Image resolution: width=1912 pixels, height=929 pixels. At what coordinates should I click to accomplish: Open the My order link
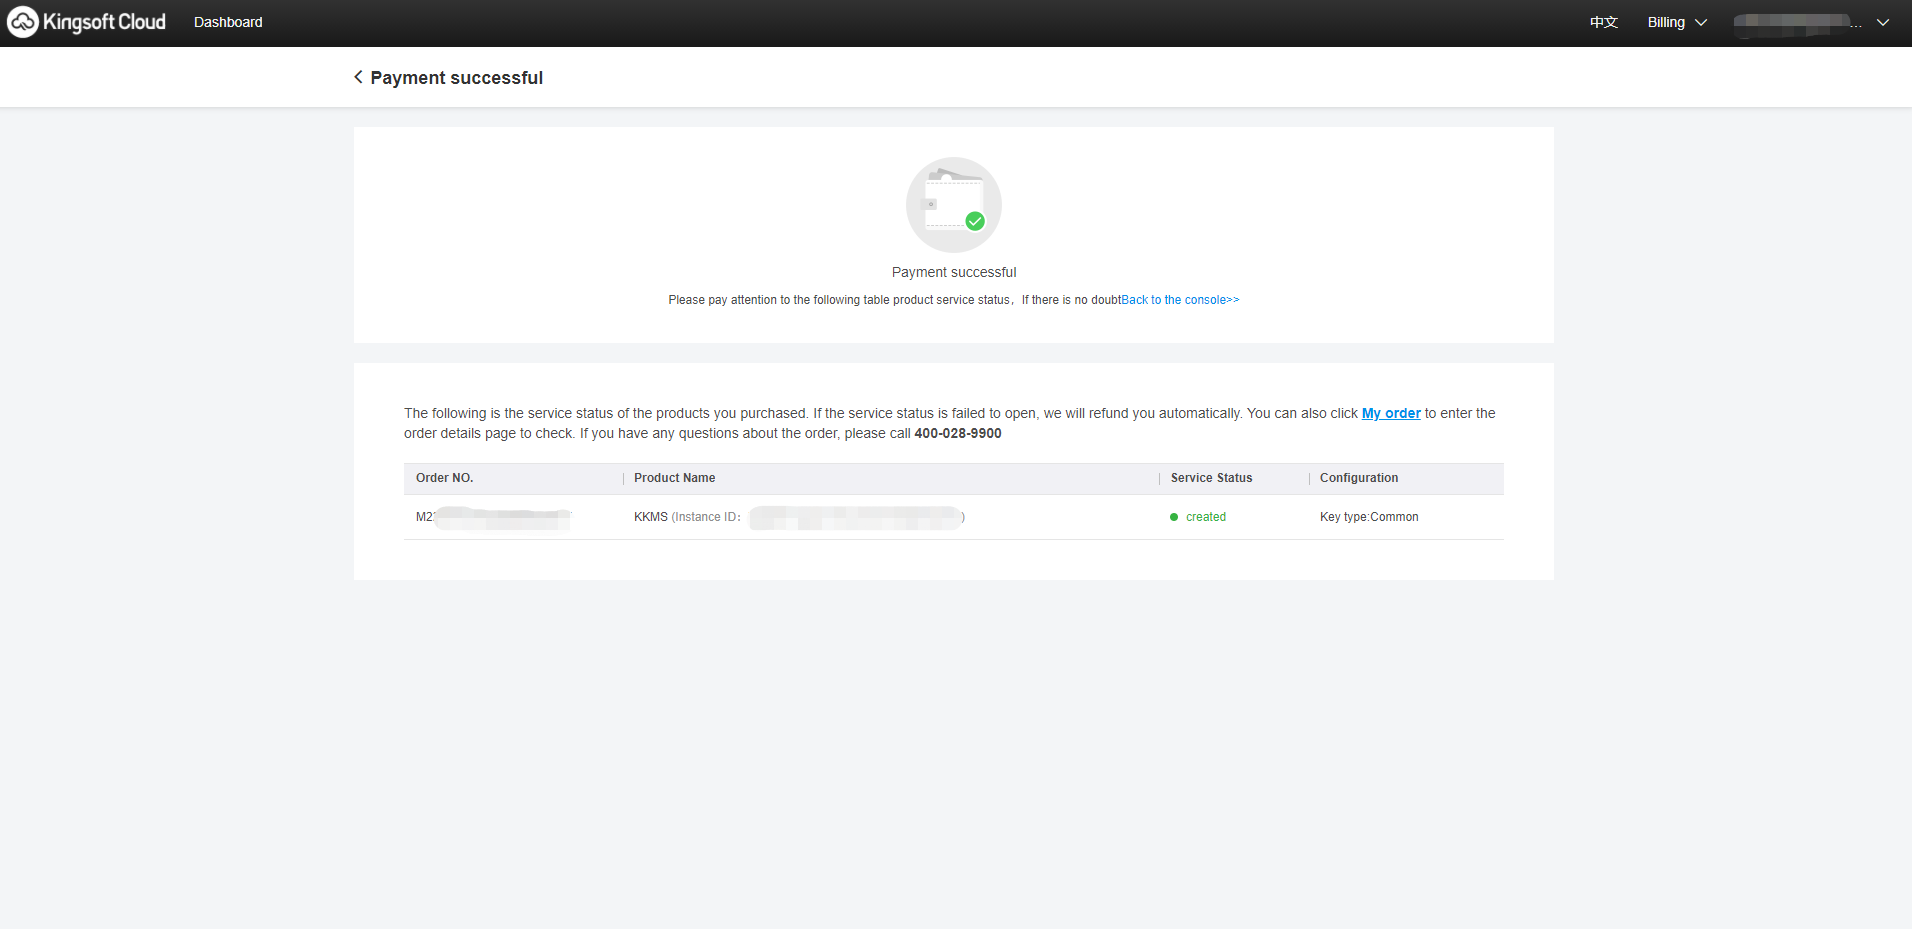1391,413
